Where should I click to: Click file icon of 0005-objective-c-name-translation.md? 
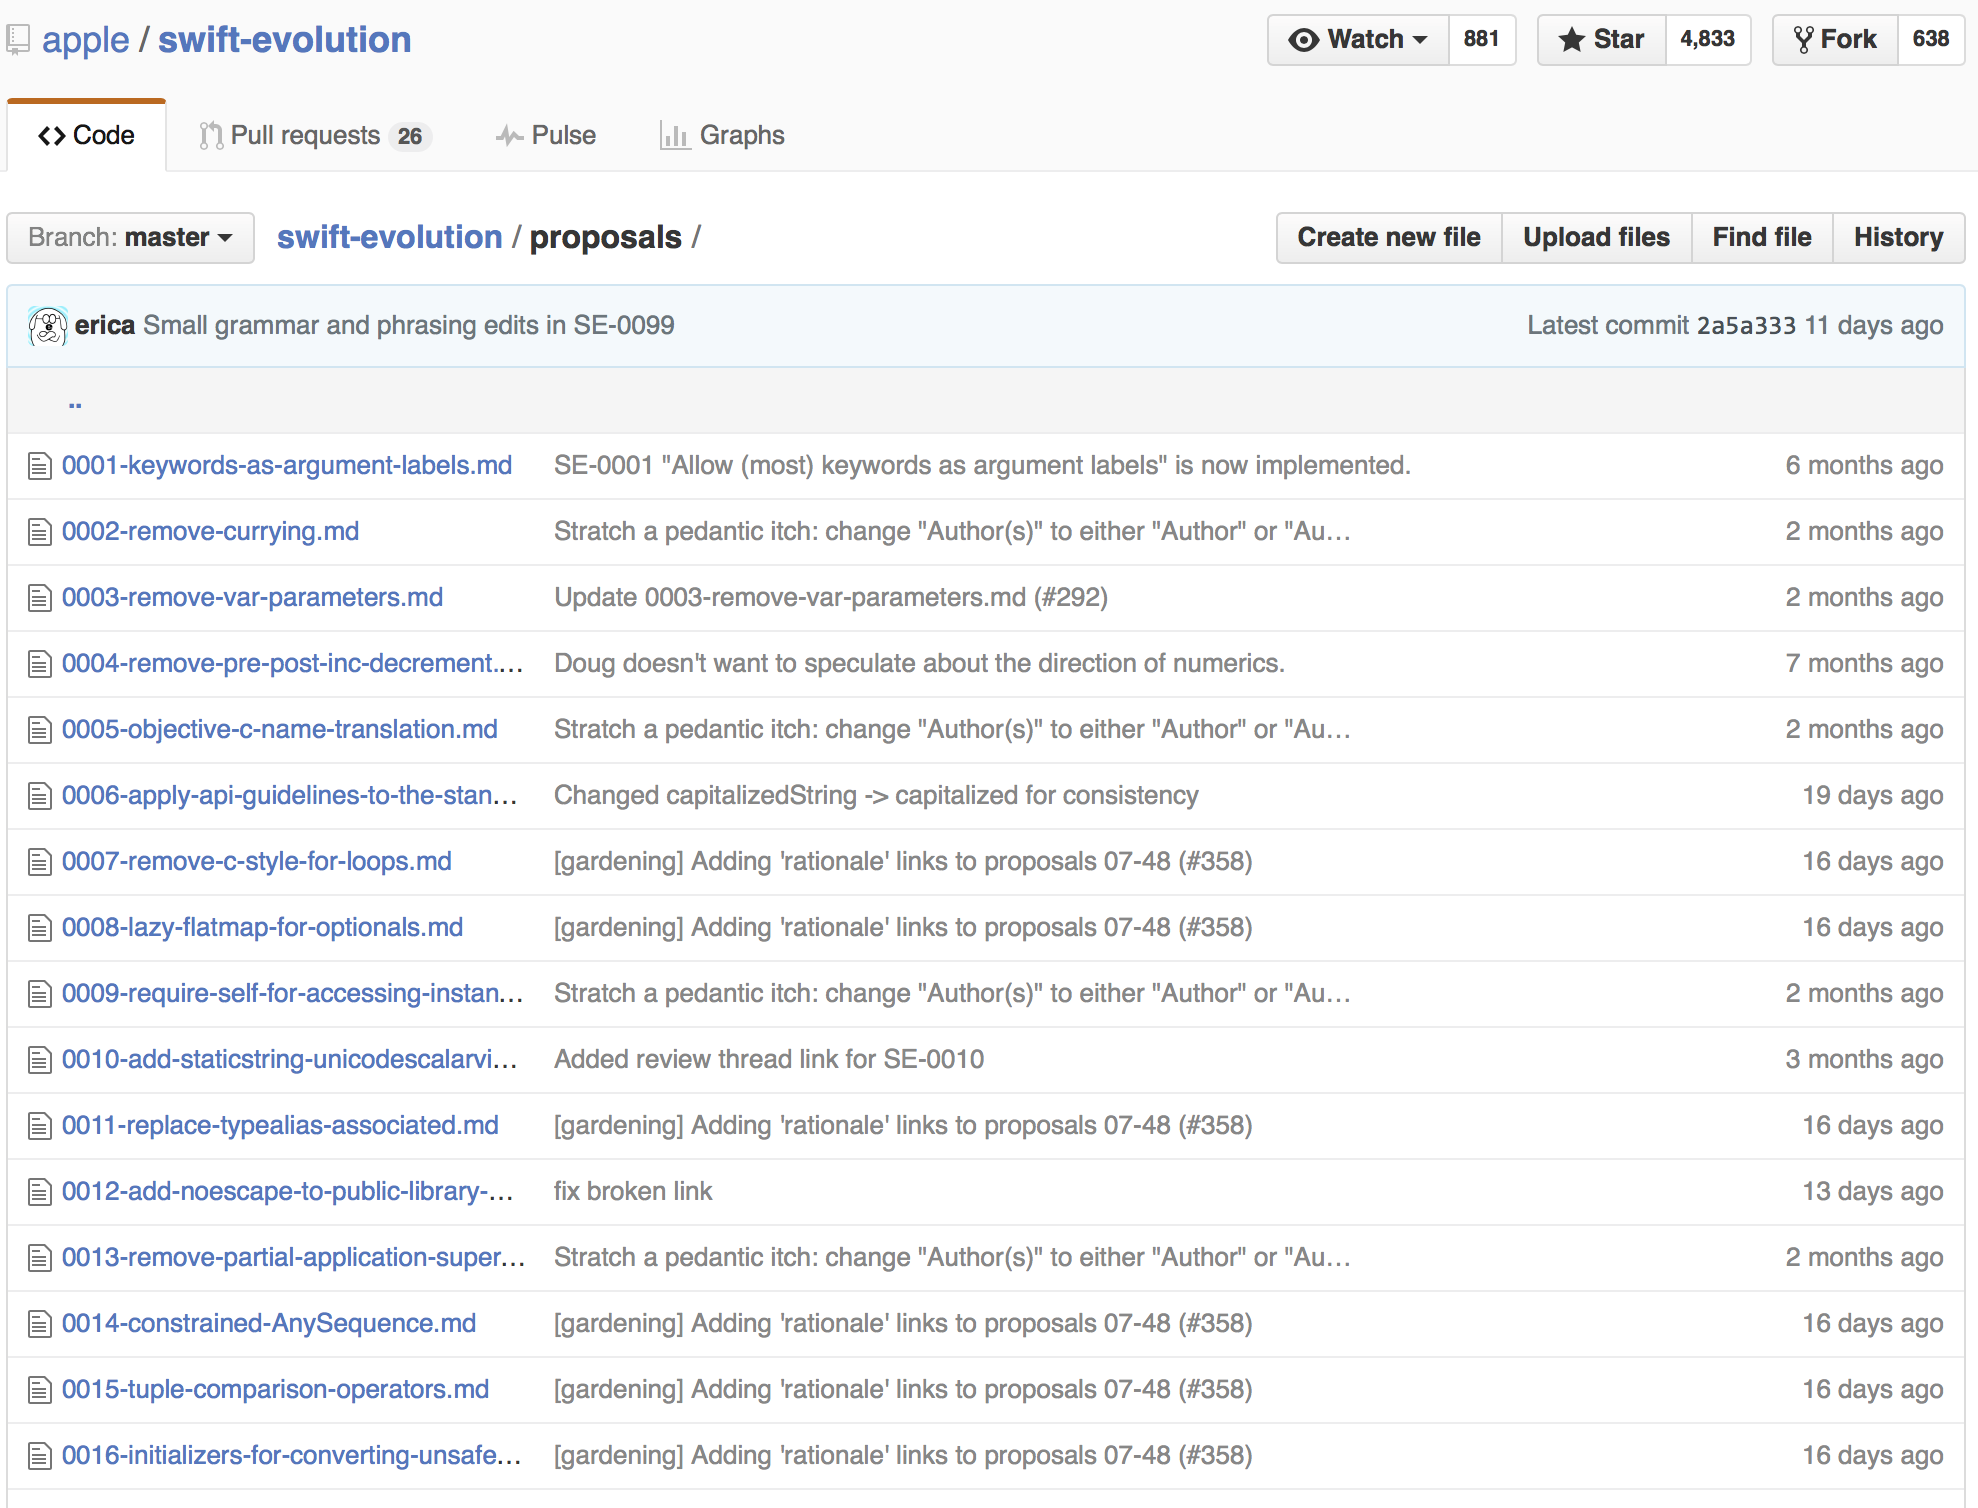[40, 730]
